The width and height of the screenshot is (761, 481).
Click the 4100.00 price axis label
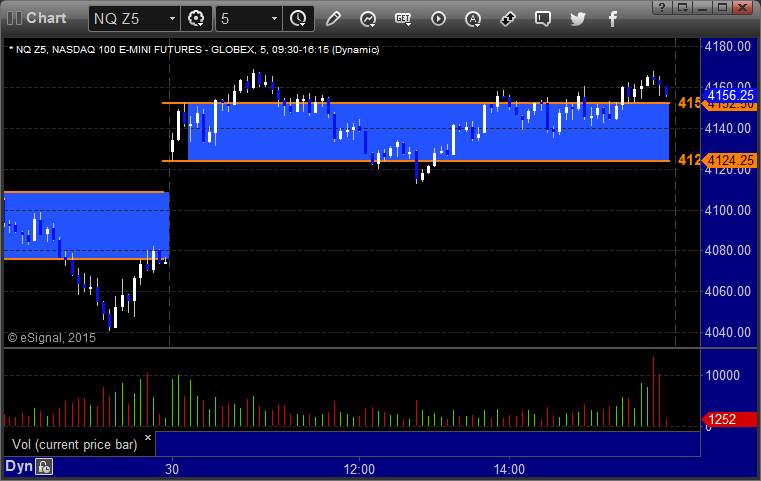728,211
